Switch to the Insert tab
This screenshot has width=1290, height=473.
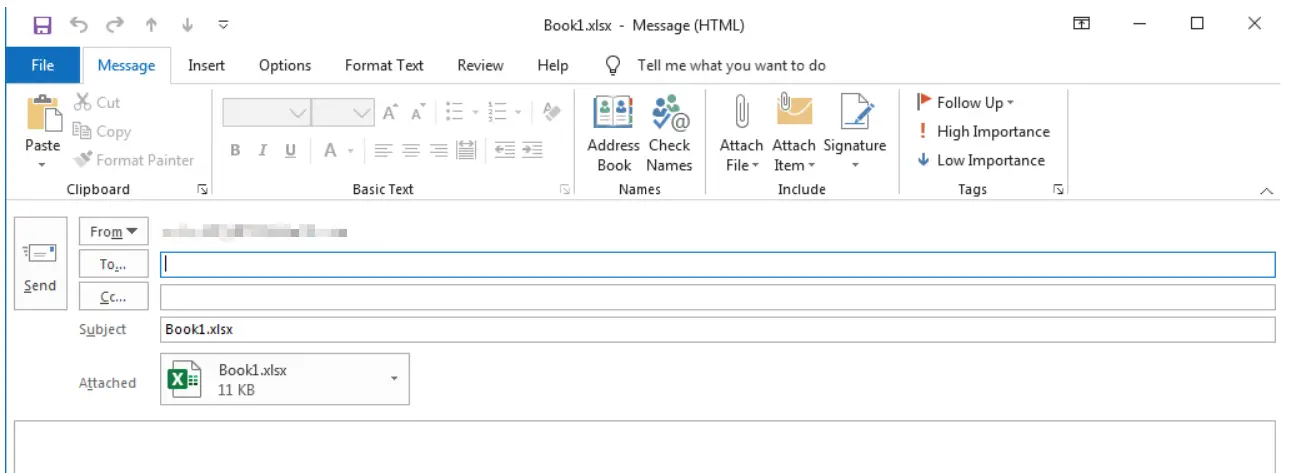pyautogui.click(x=206, y=65)
